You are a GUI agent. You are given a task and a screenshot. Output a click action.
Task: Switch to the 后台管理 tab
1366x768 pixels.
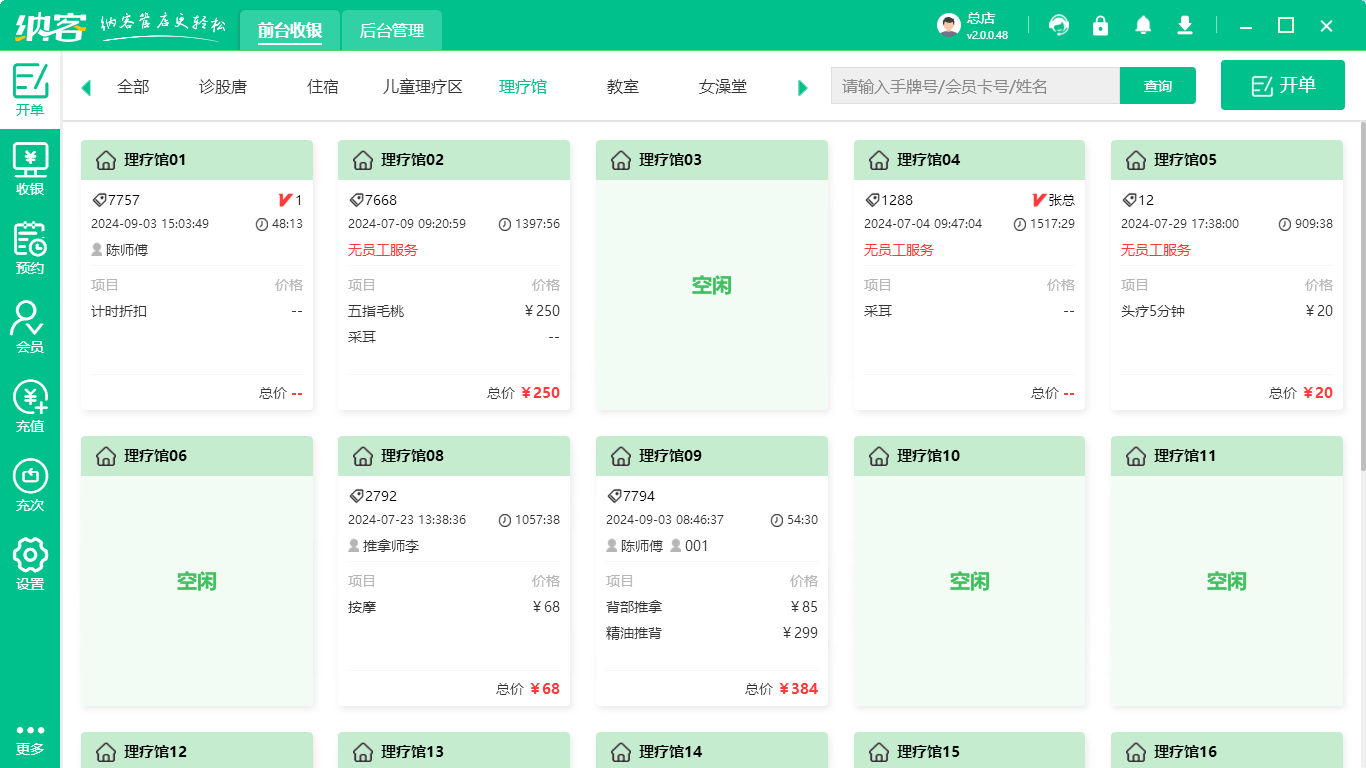click(x=391, y=30)
